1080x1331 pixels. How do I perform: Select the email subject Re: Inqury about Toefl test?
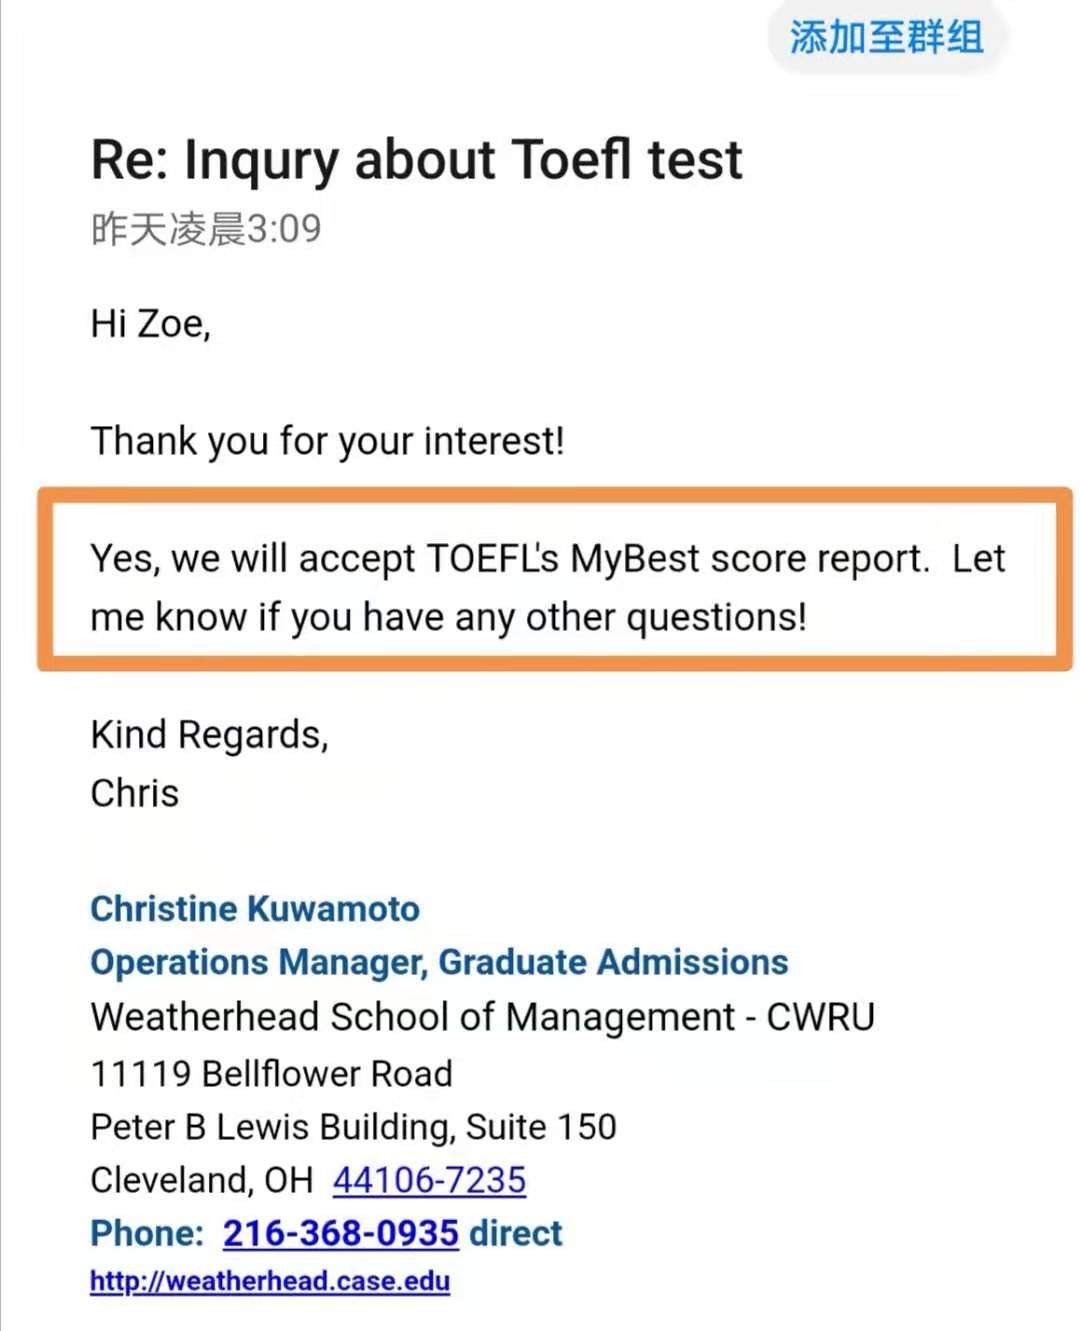point(416,161)
